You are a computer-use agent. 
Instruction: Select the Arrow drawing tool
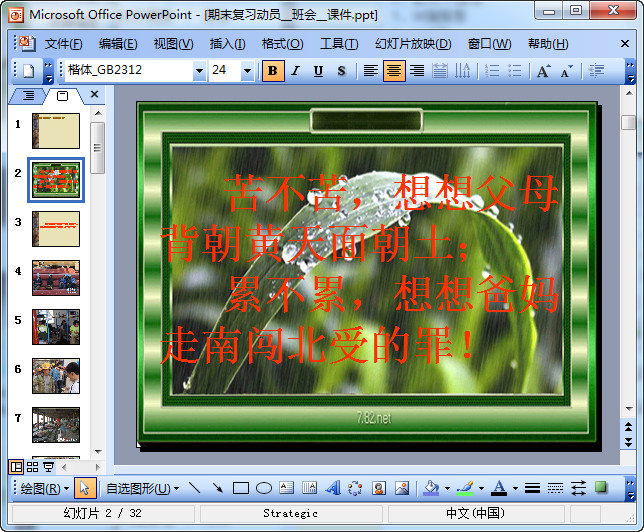217,488
